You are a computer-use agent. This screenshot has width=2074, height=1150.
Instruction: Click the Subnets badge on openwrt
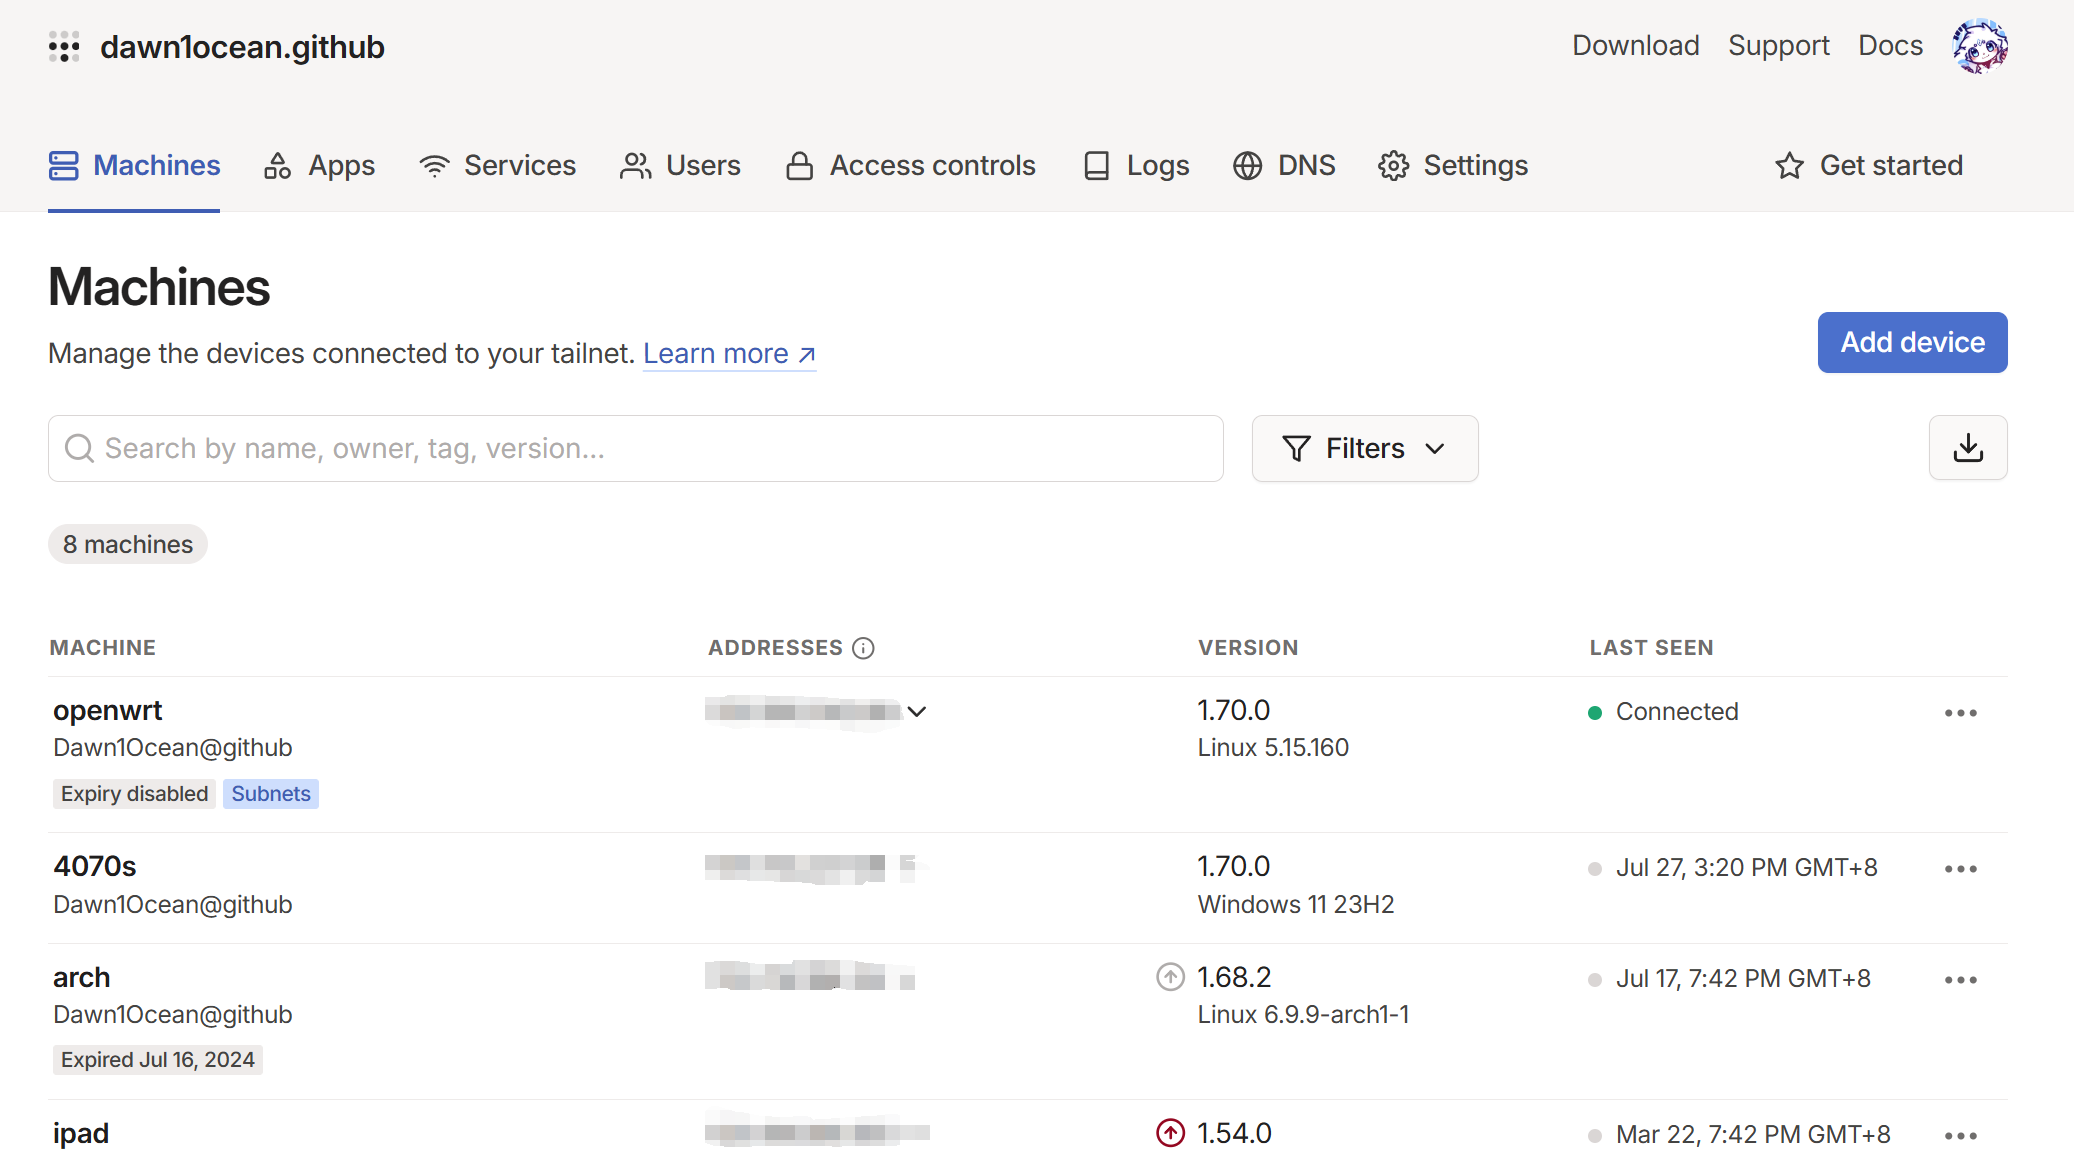point(271,794)
